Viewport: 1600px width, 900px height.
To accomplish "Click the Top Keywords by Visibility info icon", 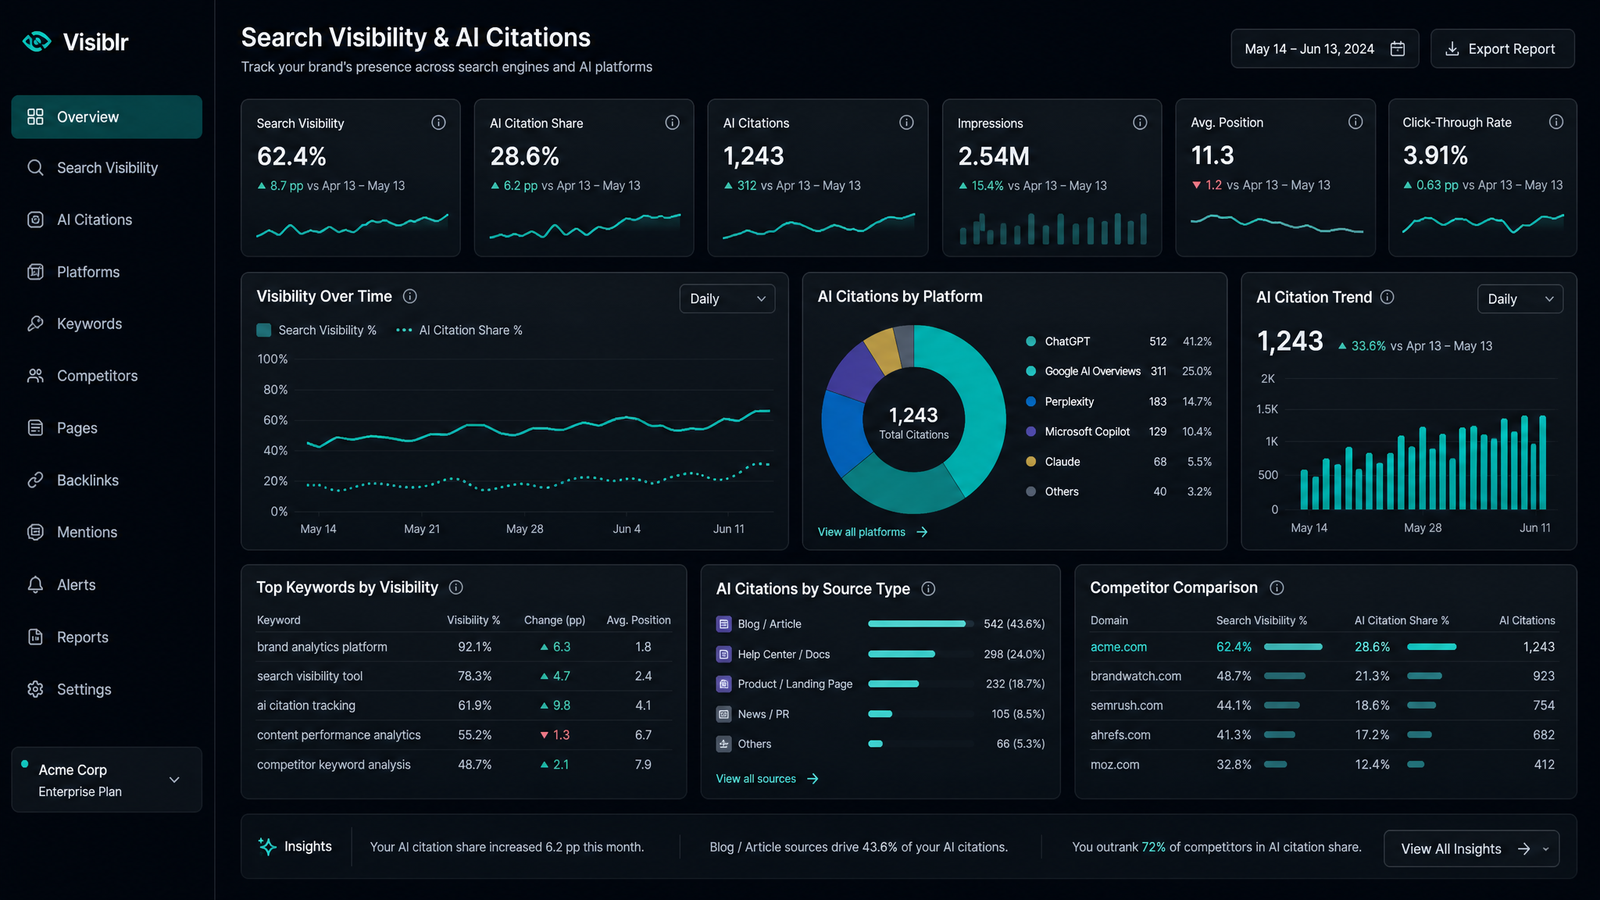I will (456, 587).
